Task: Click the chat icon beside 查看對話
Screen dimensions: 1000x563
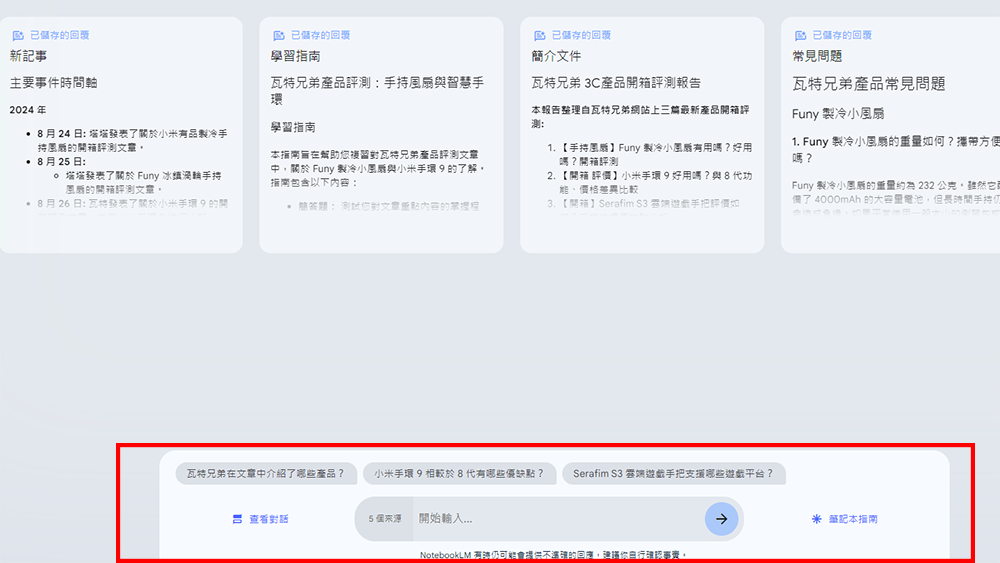Action: tap(237, 519)
